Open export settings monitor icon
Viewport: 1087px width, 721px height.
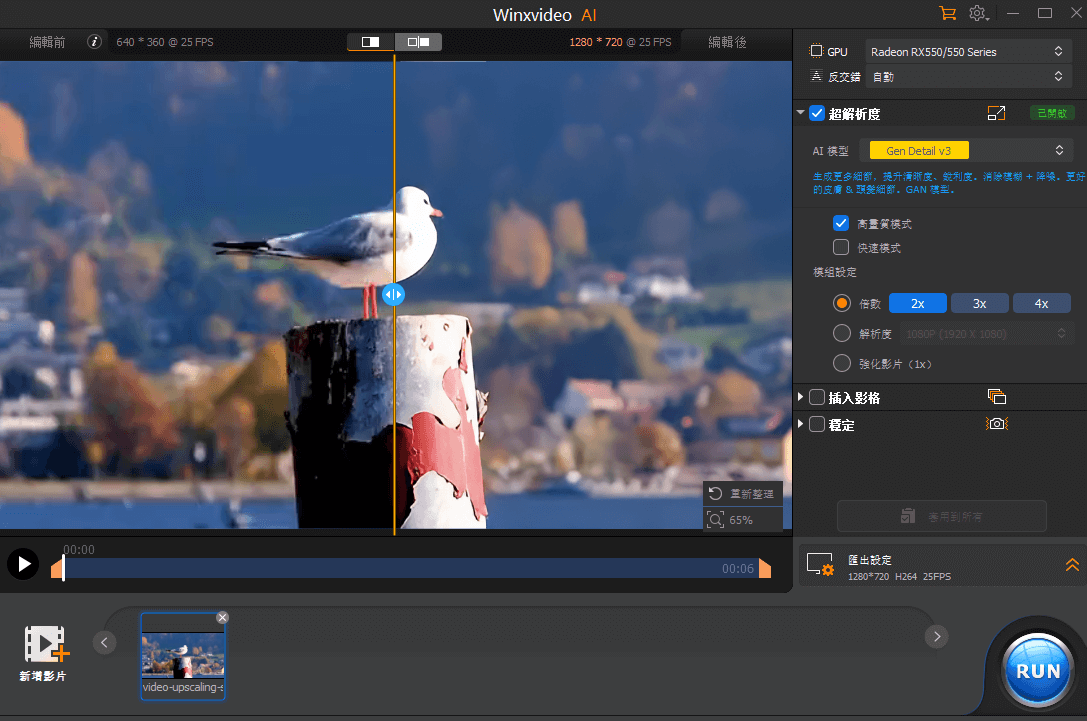point(820,565)
